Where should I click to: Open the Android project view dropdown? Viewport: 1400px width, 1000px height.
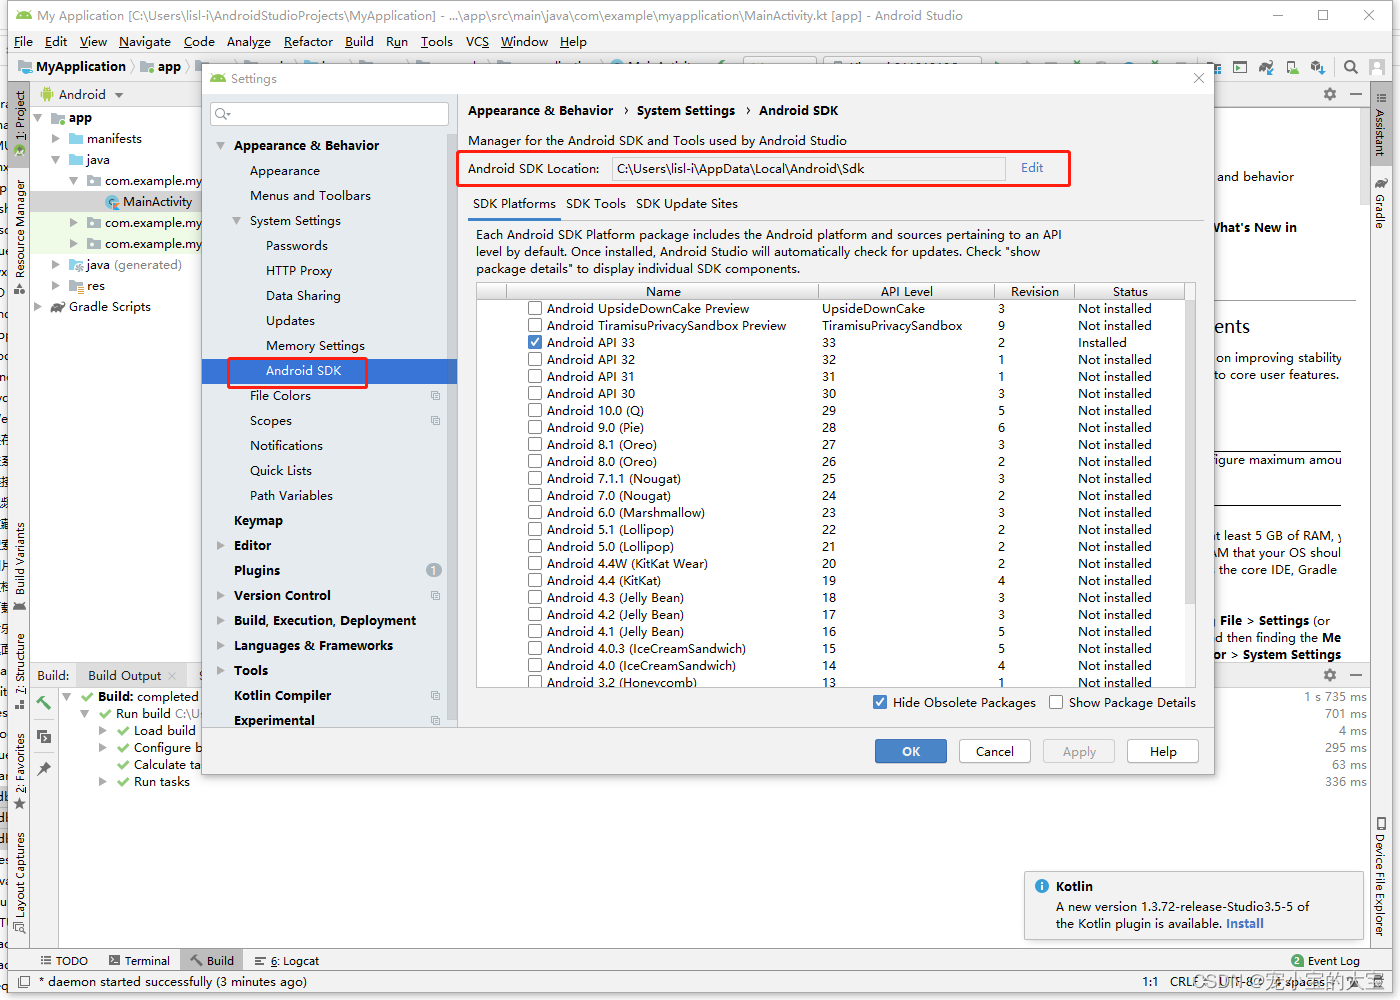click(x=83, y=95)
